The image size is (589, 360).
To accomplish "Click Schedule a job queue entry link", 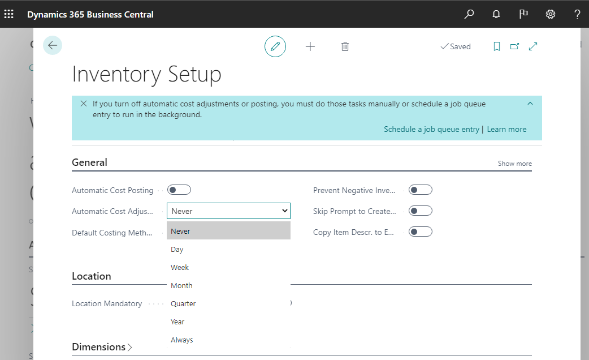I will coord(431,129).
